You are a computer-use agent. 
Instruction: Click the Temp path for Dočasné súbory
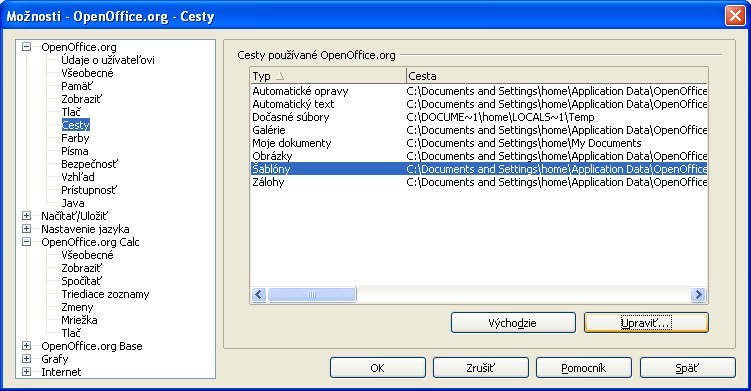(500, 117)
